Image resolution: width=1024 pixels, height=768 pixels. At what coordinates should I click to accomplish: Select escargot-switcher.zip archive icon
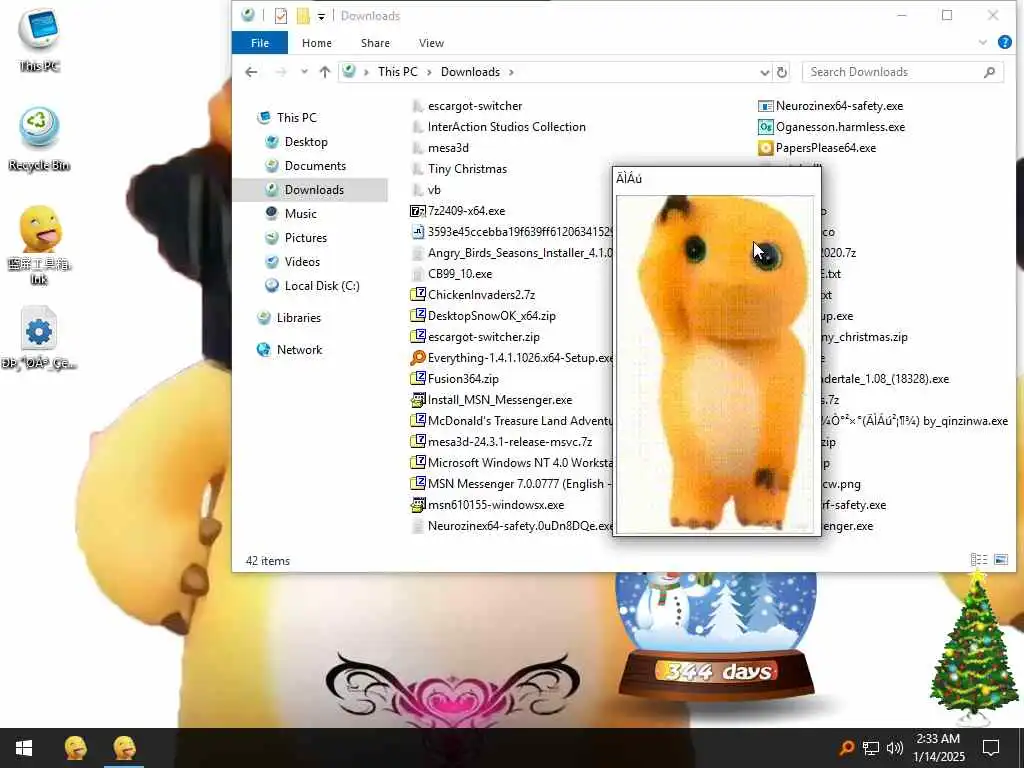click(418, 337)
